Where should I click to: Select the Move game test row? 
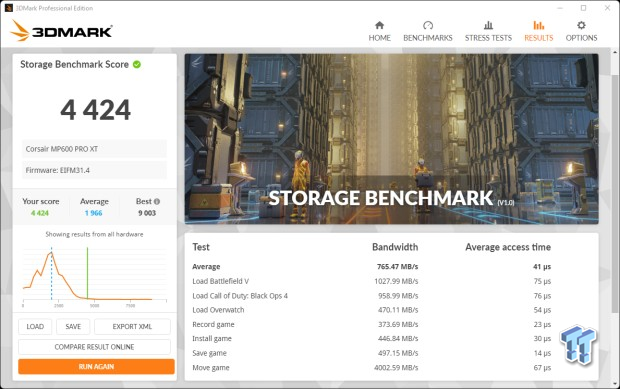click(372, 368)
